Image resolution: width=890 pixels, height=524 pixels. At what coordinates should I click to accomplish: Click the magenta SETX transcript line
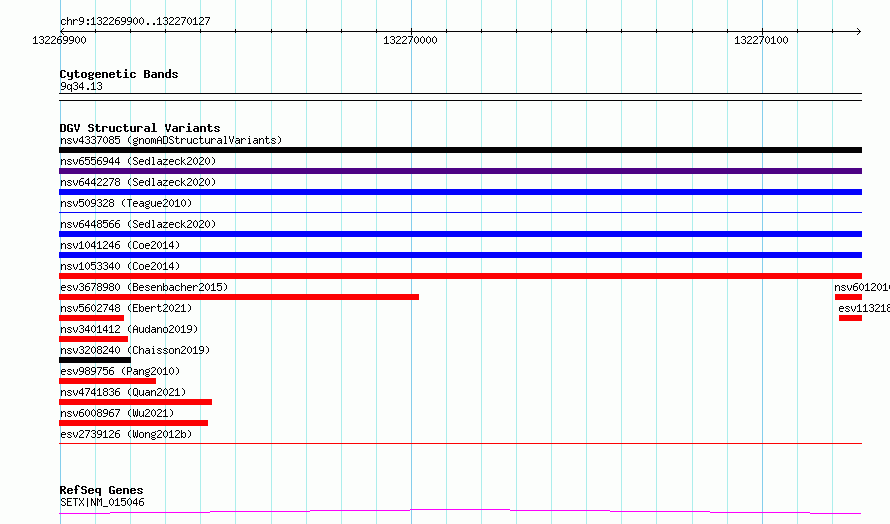(x=460, y=512)
